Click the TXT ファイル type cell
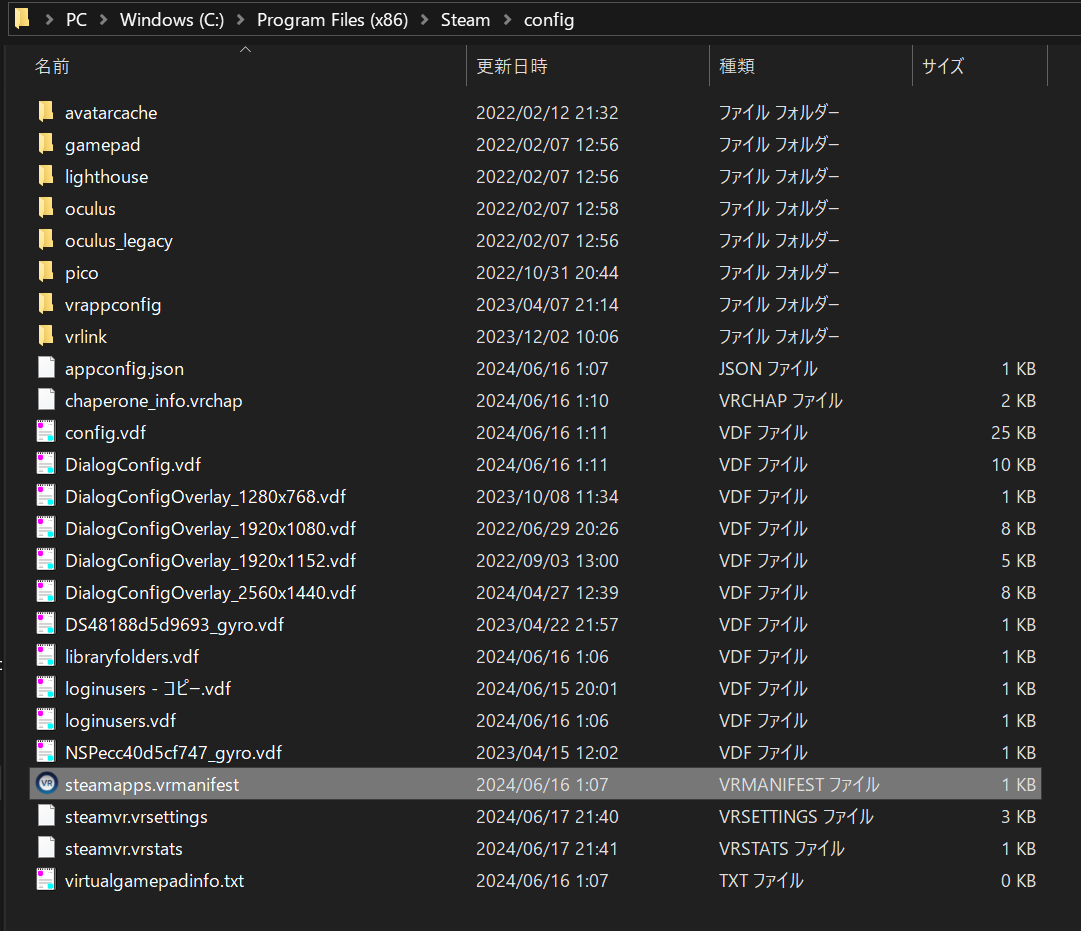This screenshot has height=931, width=1081. 761,881
